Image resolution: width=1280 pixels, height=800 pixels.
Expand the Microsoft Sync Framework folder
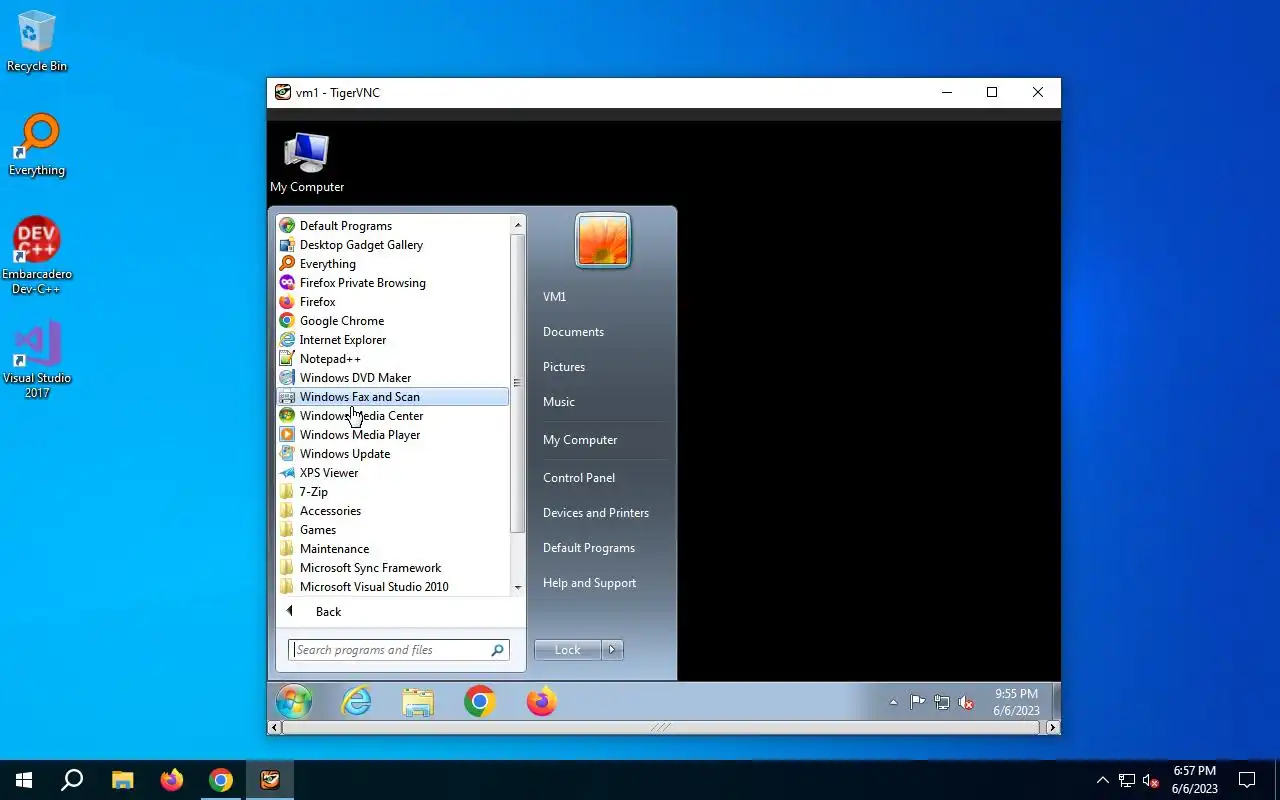(x=393, y=568)
